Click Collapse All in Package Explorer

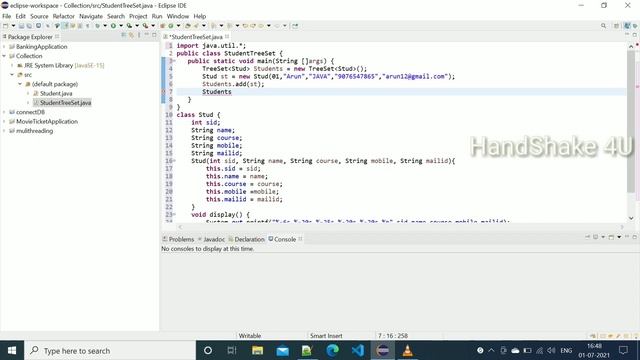pos(123,36)
